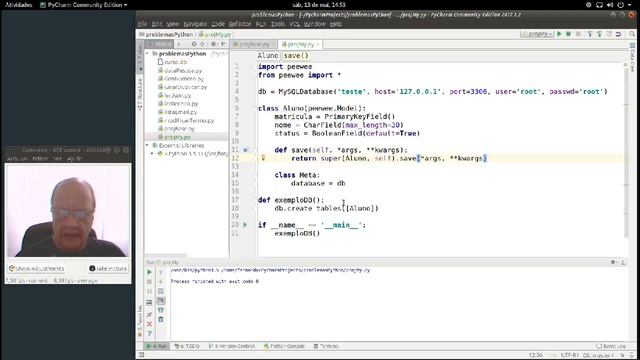Select ounic.db file in project tree
640x360 pixels.
point(172,62)
